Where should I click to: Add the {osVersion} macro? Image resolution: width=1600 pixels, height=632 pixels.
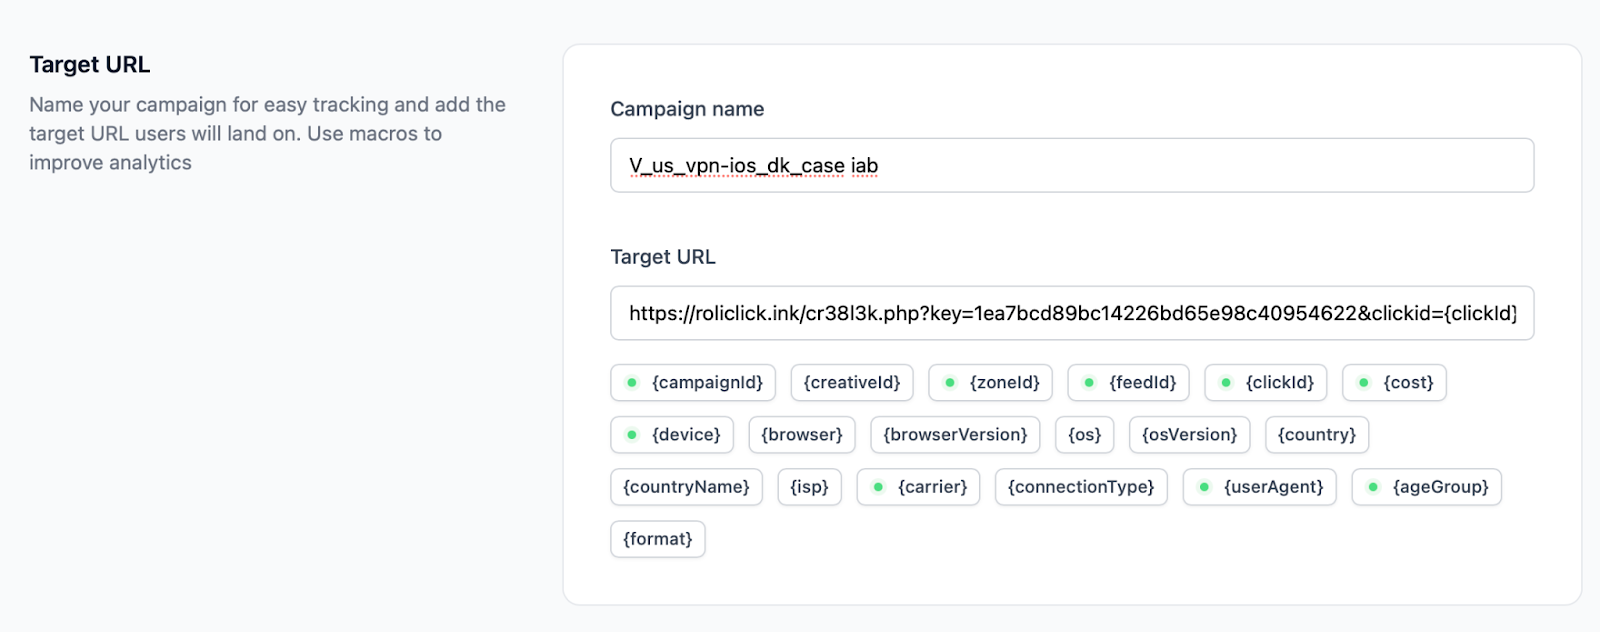1189,435
